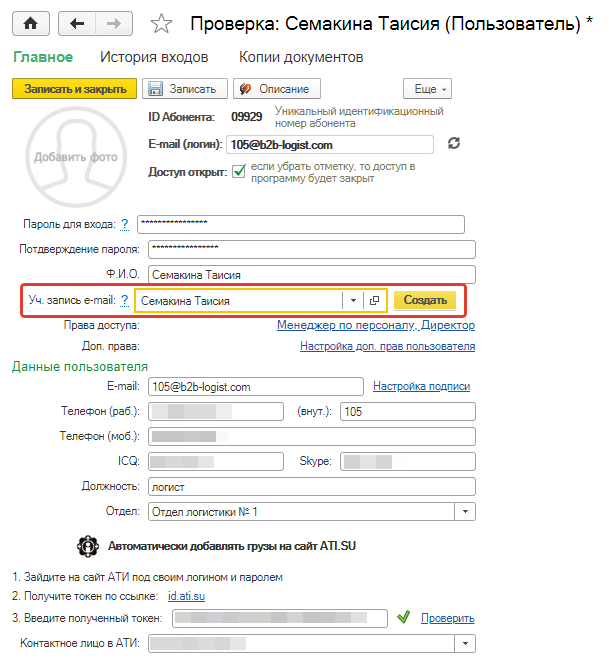Screen dimensions: 609x671
Task: Go to the home page icon
Action: (x=31, y=23)
